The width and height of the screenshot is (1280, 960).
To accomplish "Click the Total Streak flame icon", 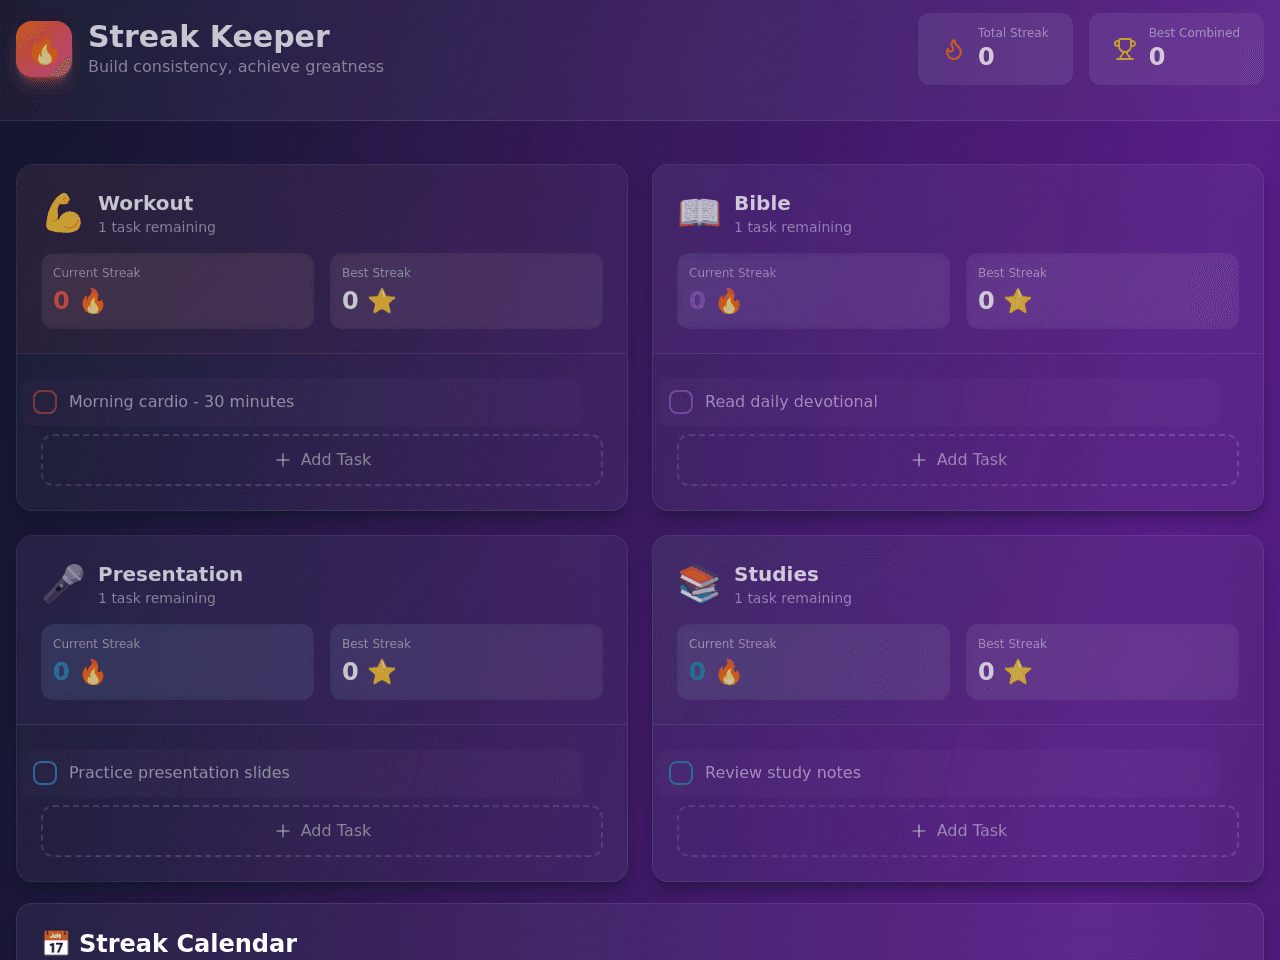I will [954, 49].
